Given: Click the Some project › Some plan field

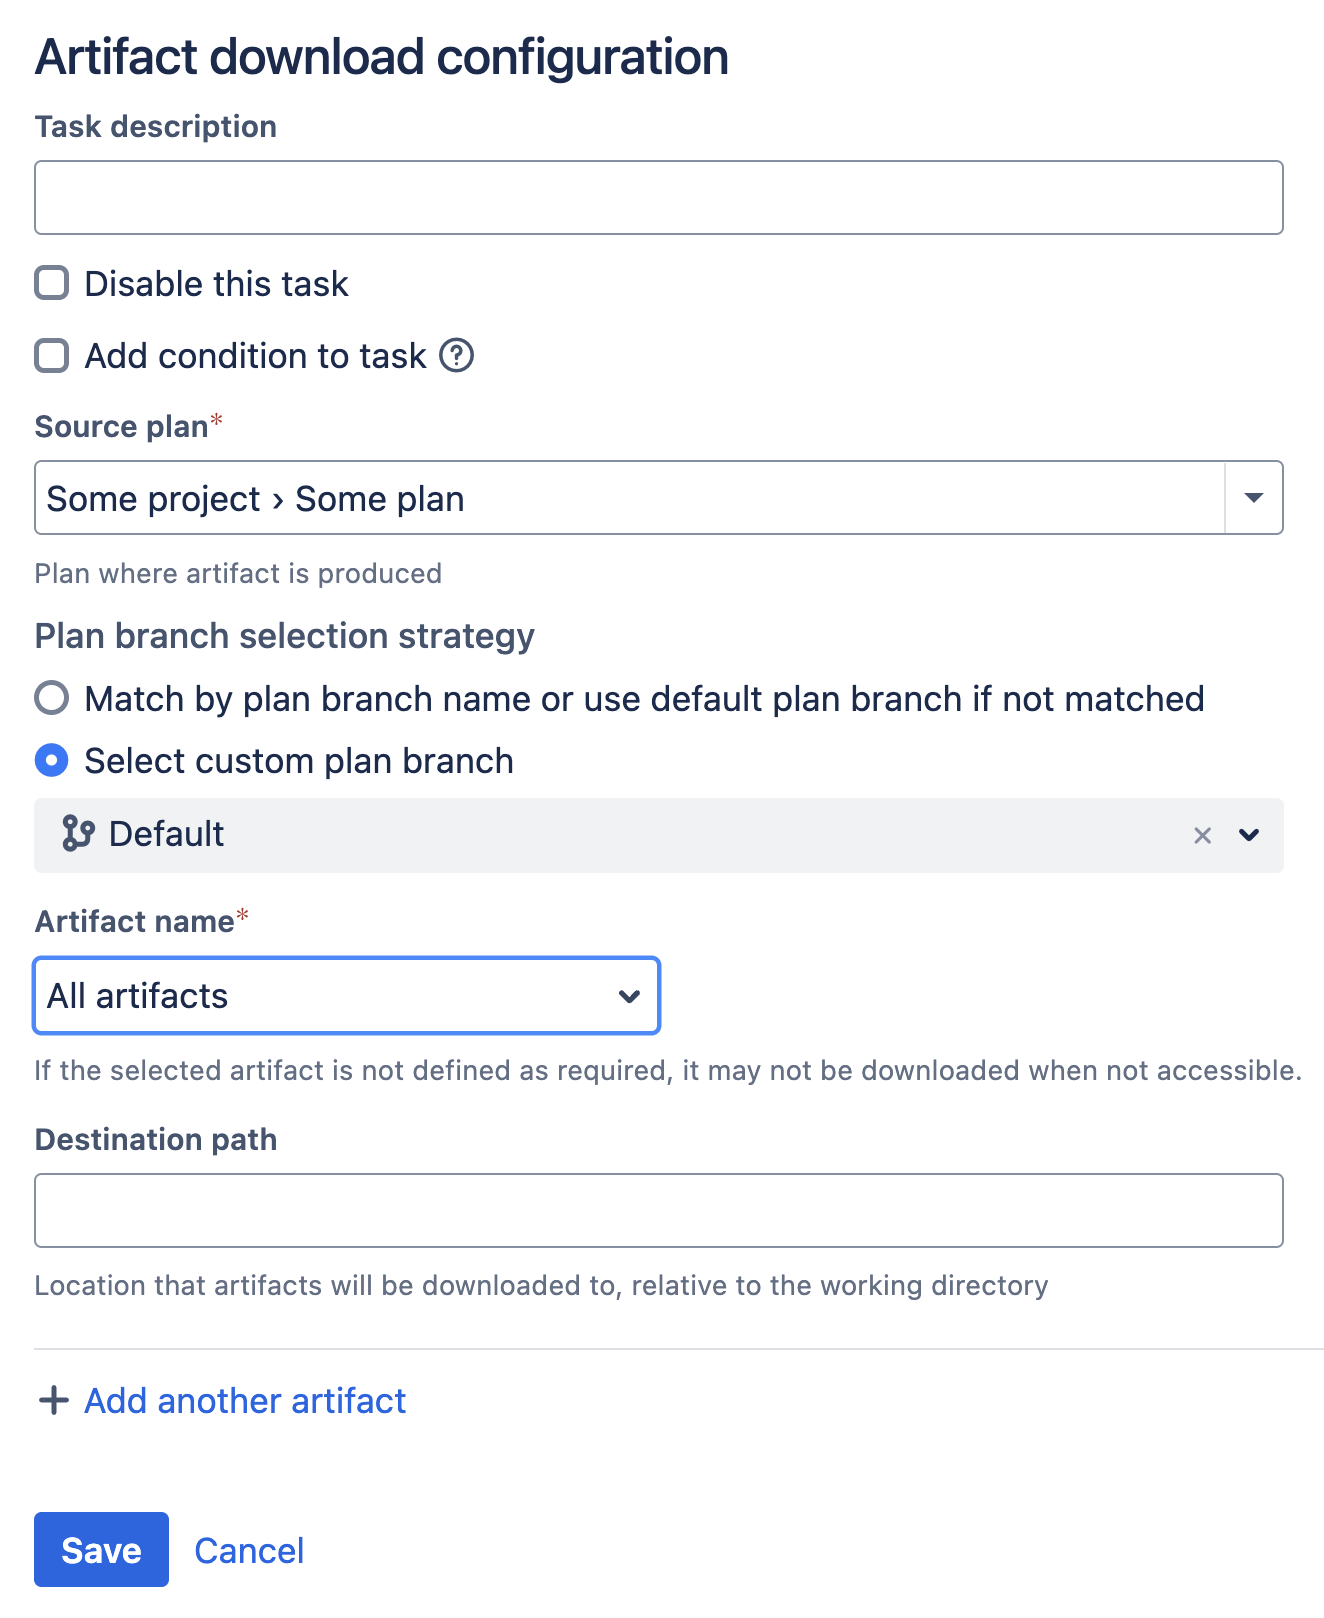Looking at the screenshot, I should (630, 498).
